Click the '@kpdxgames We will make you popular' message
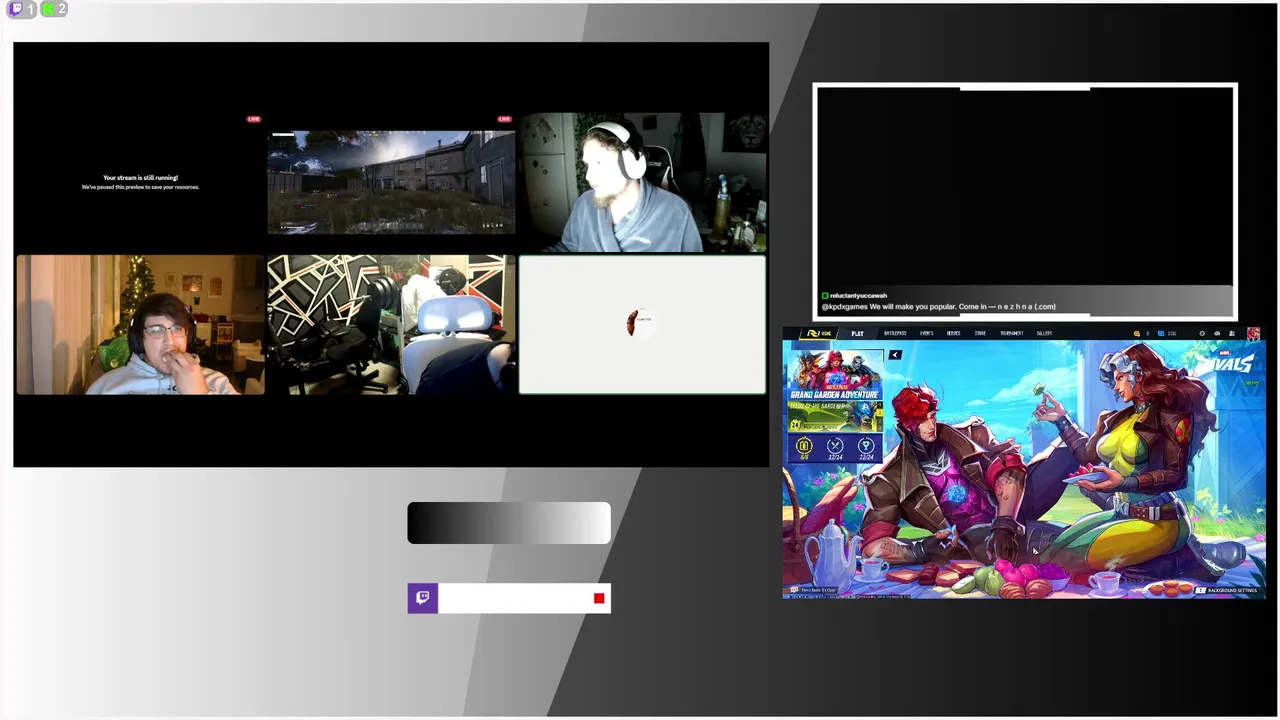1280x720 pixels. point(938,307)
